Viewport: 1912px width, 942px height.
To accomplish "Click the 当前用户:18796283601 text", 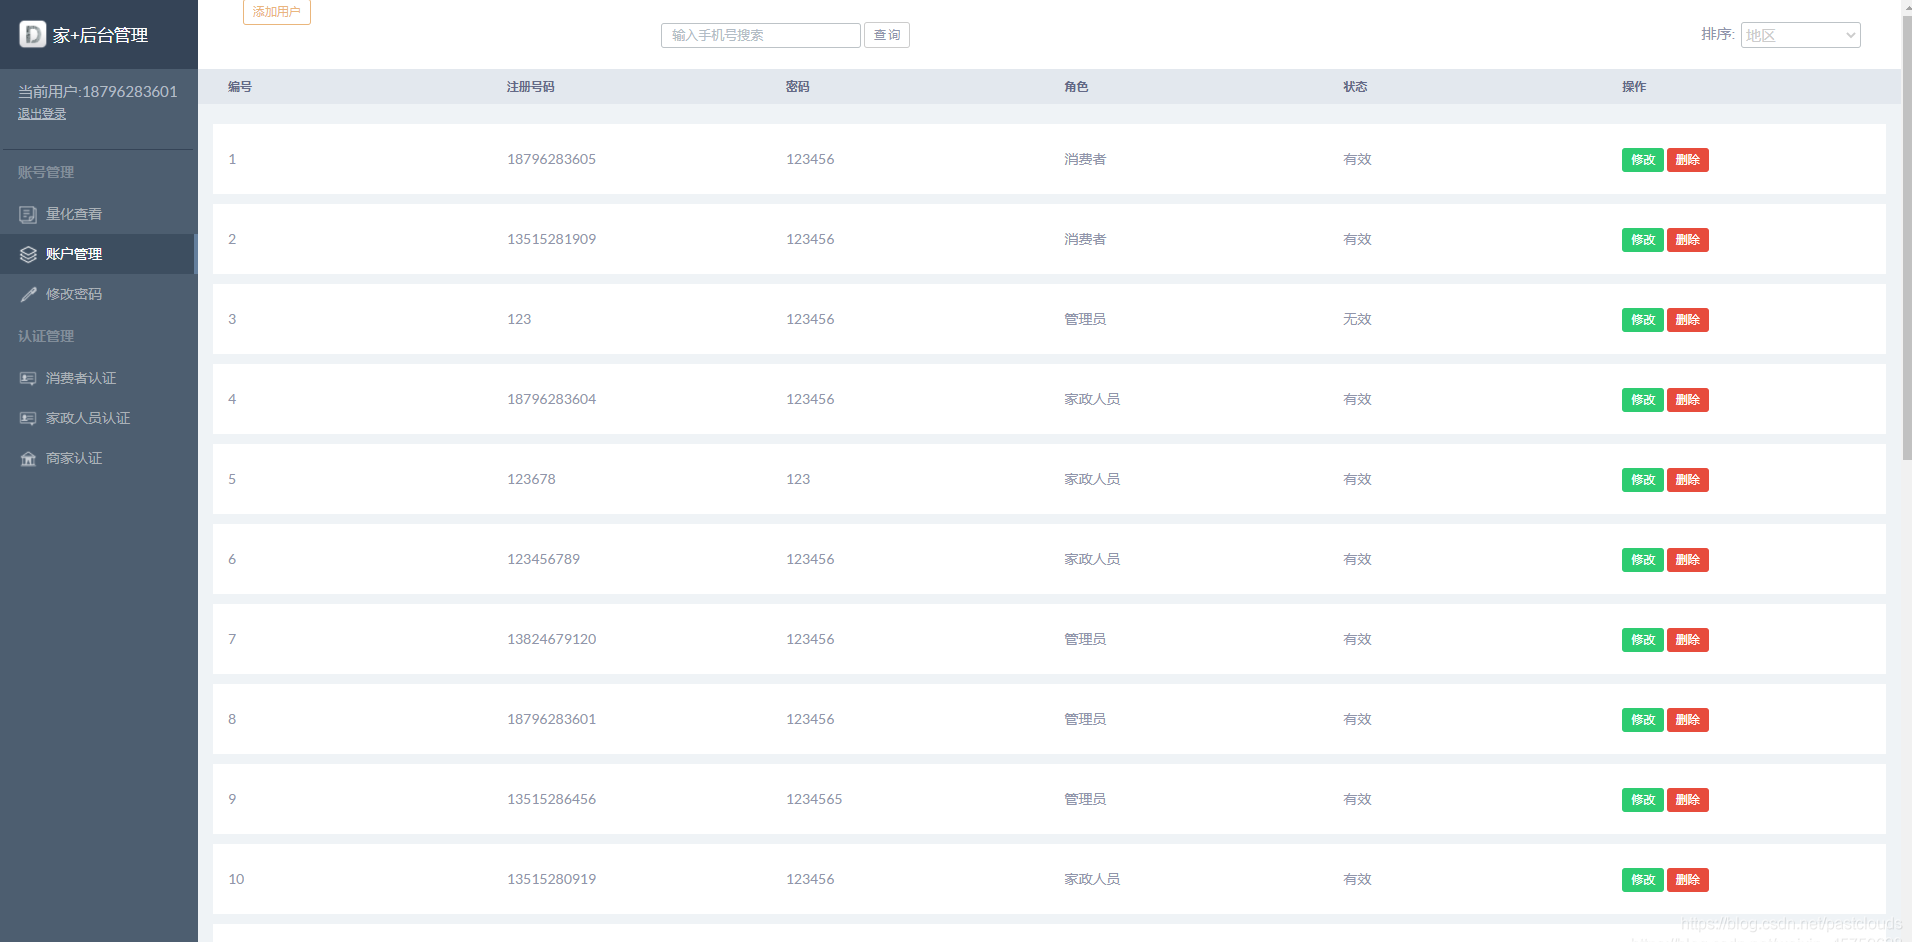I will (98, 91).
